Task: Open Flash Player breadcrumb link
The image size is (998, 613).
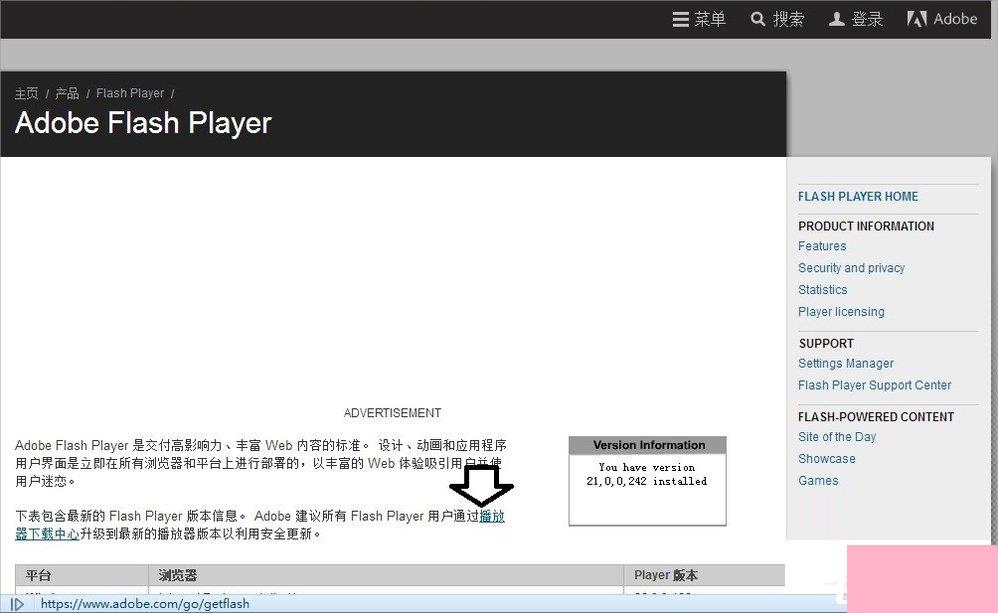Action: click(x=130, y=93)
